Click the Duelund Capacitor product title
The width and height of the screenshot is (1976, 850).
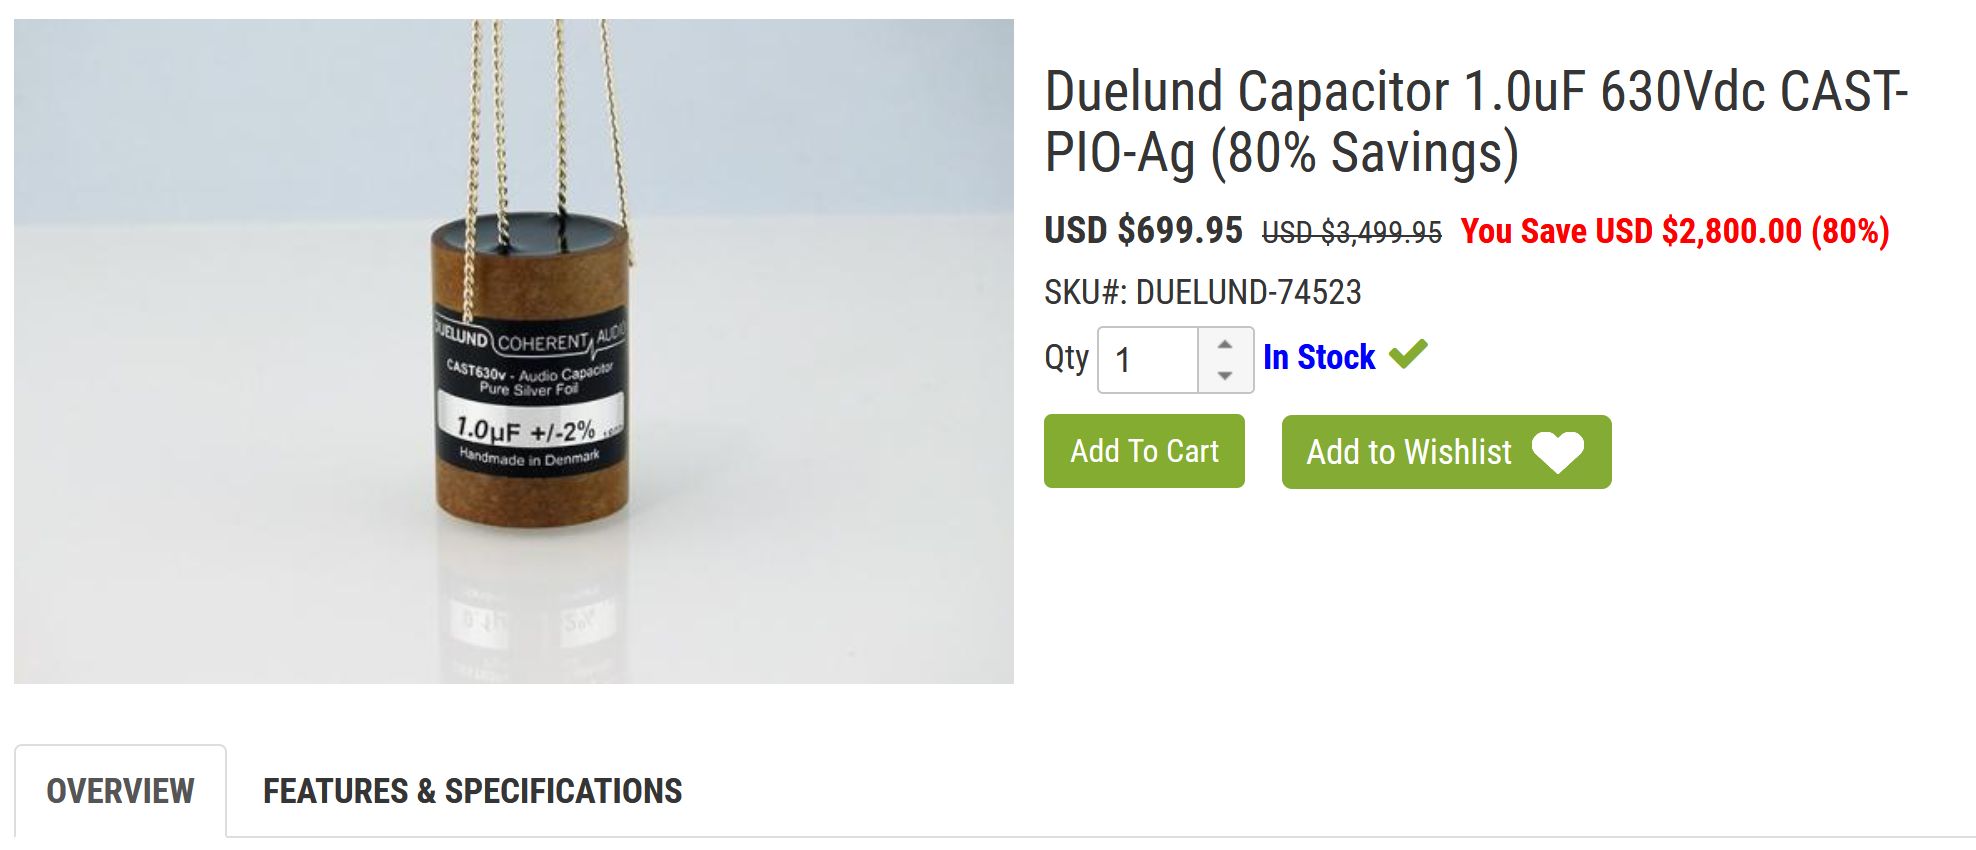coord(1477,122)
